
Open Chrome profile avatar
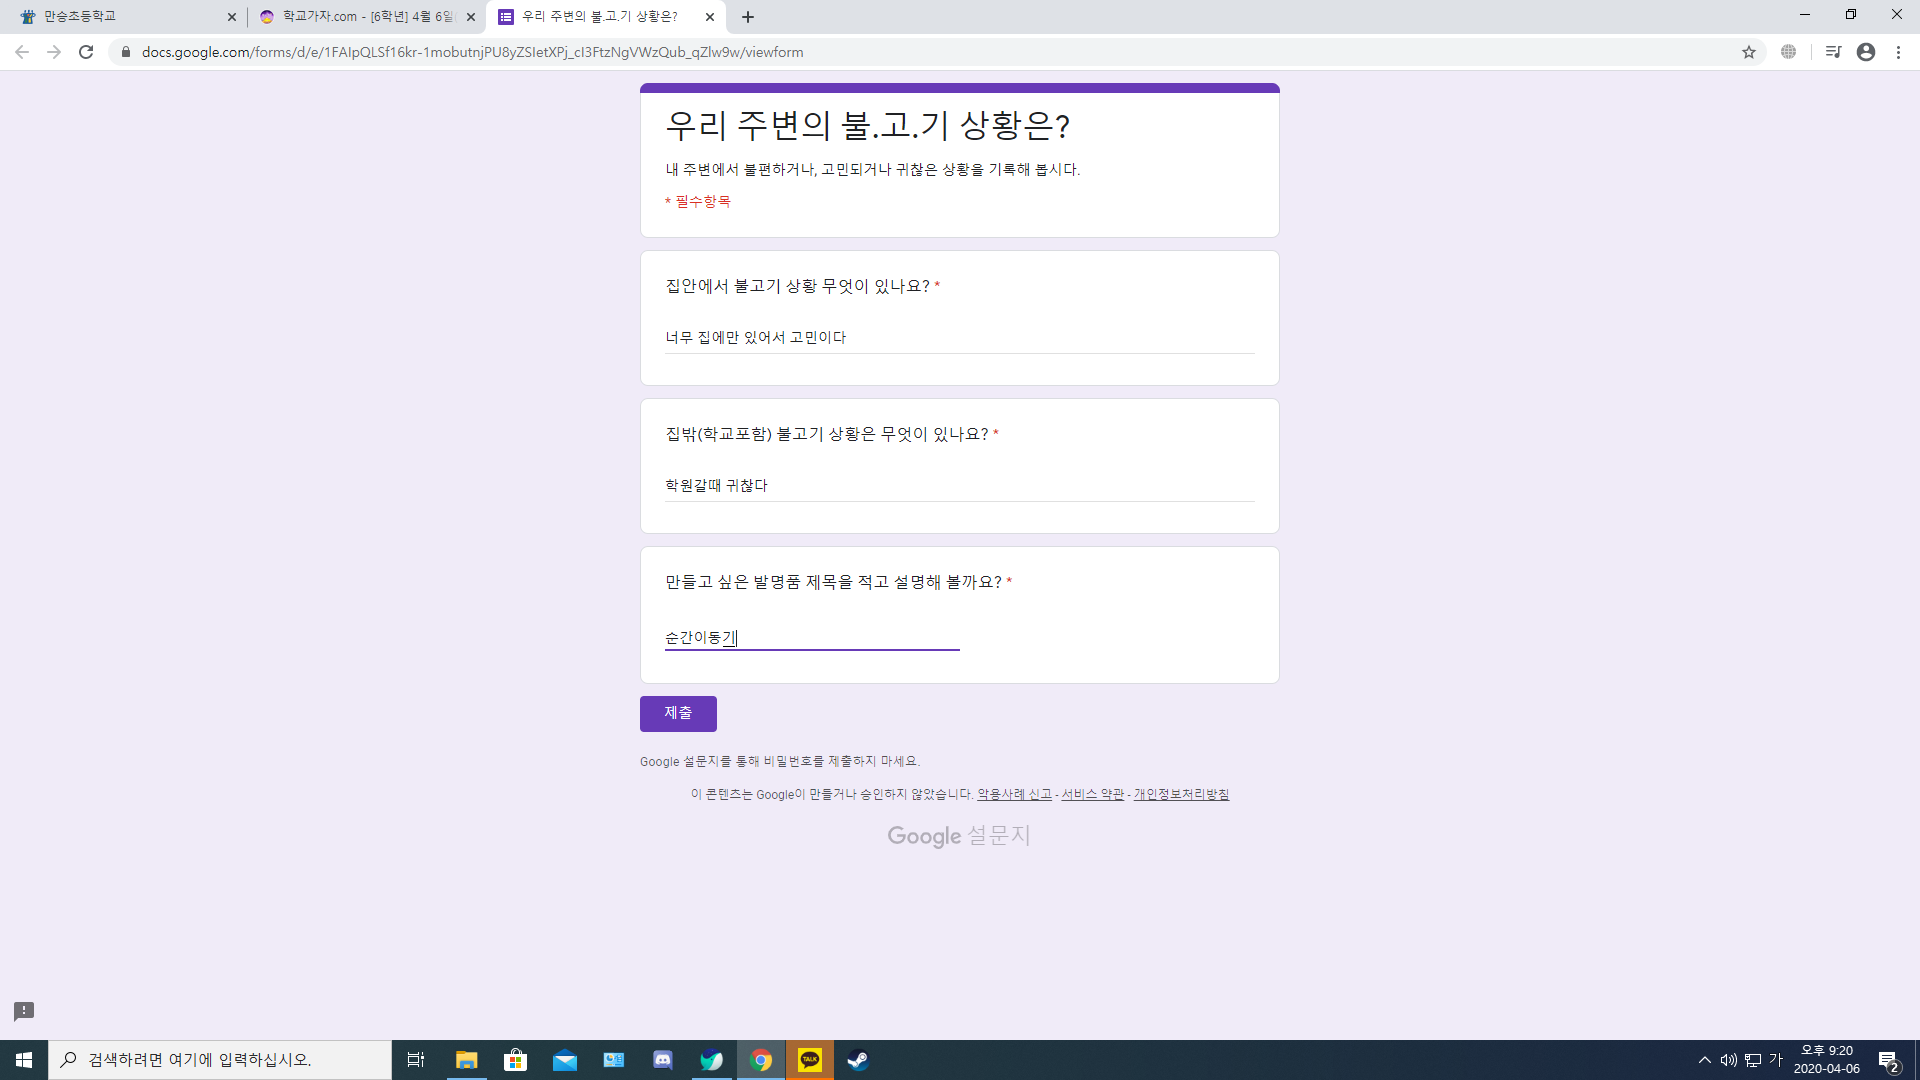(x=1866, y=52)
